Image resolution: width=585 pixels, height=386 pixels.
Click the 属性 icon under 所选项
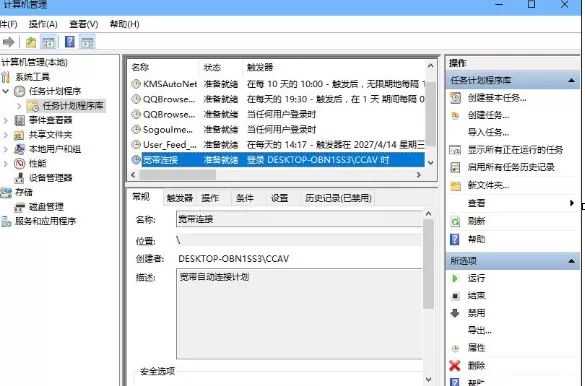coord(455,348)
